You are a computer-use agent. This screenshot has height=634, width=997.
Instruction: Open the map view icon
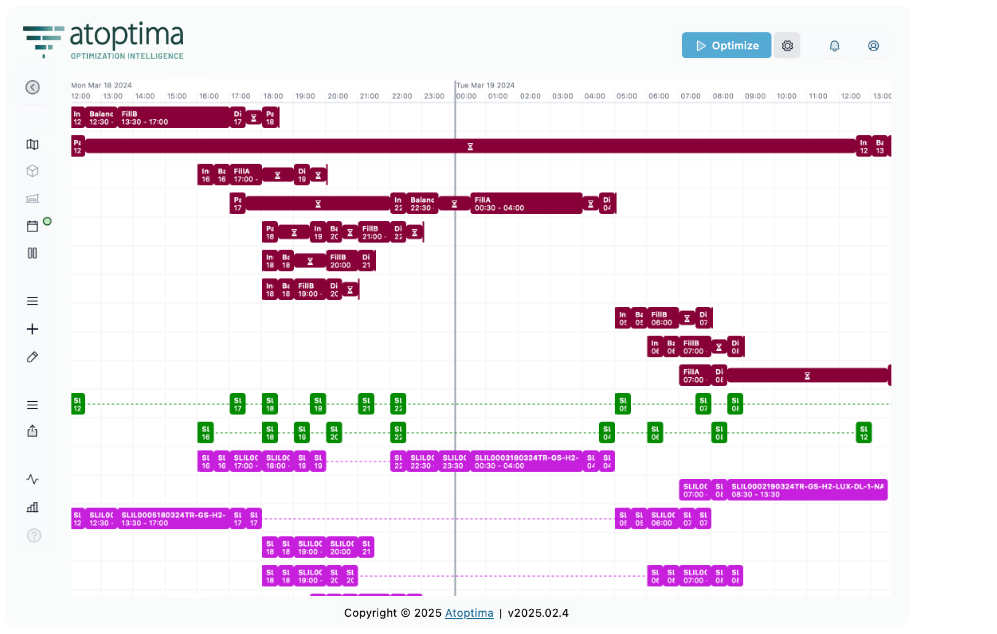pos(33,145)
